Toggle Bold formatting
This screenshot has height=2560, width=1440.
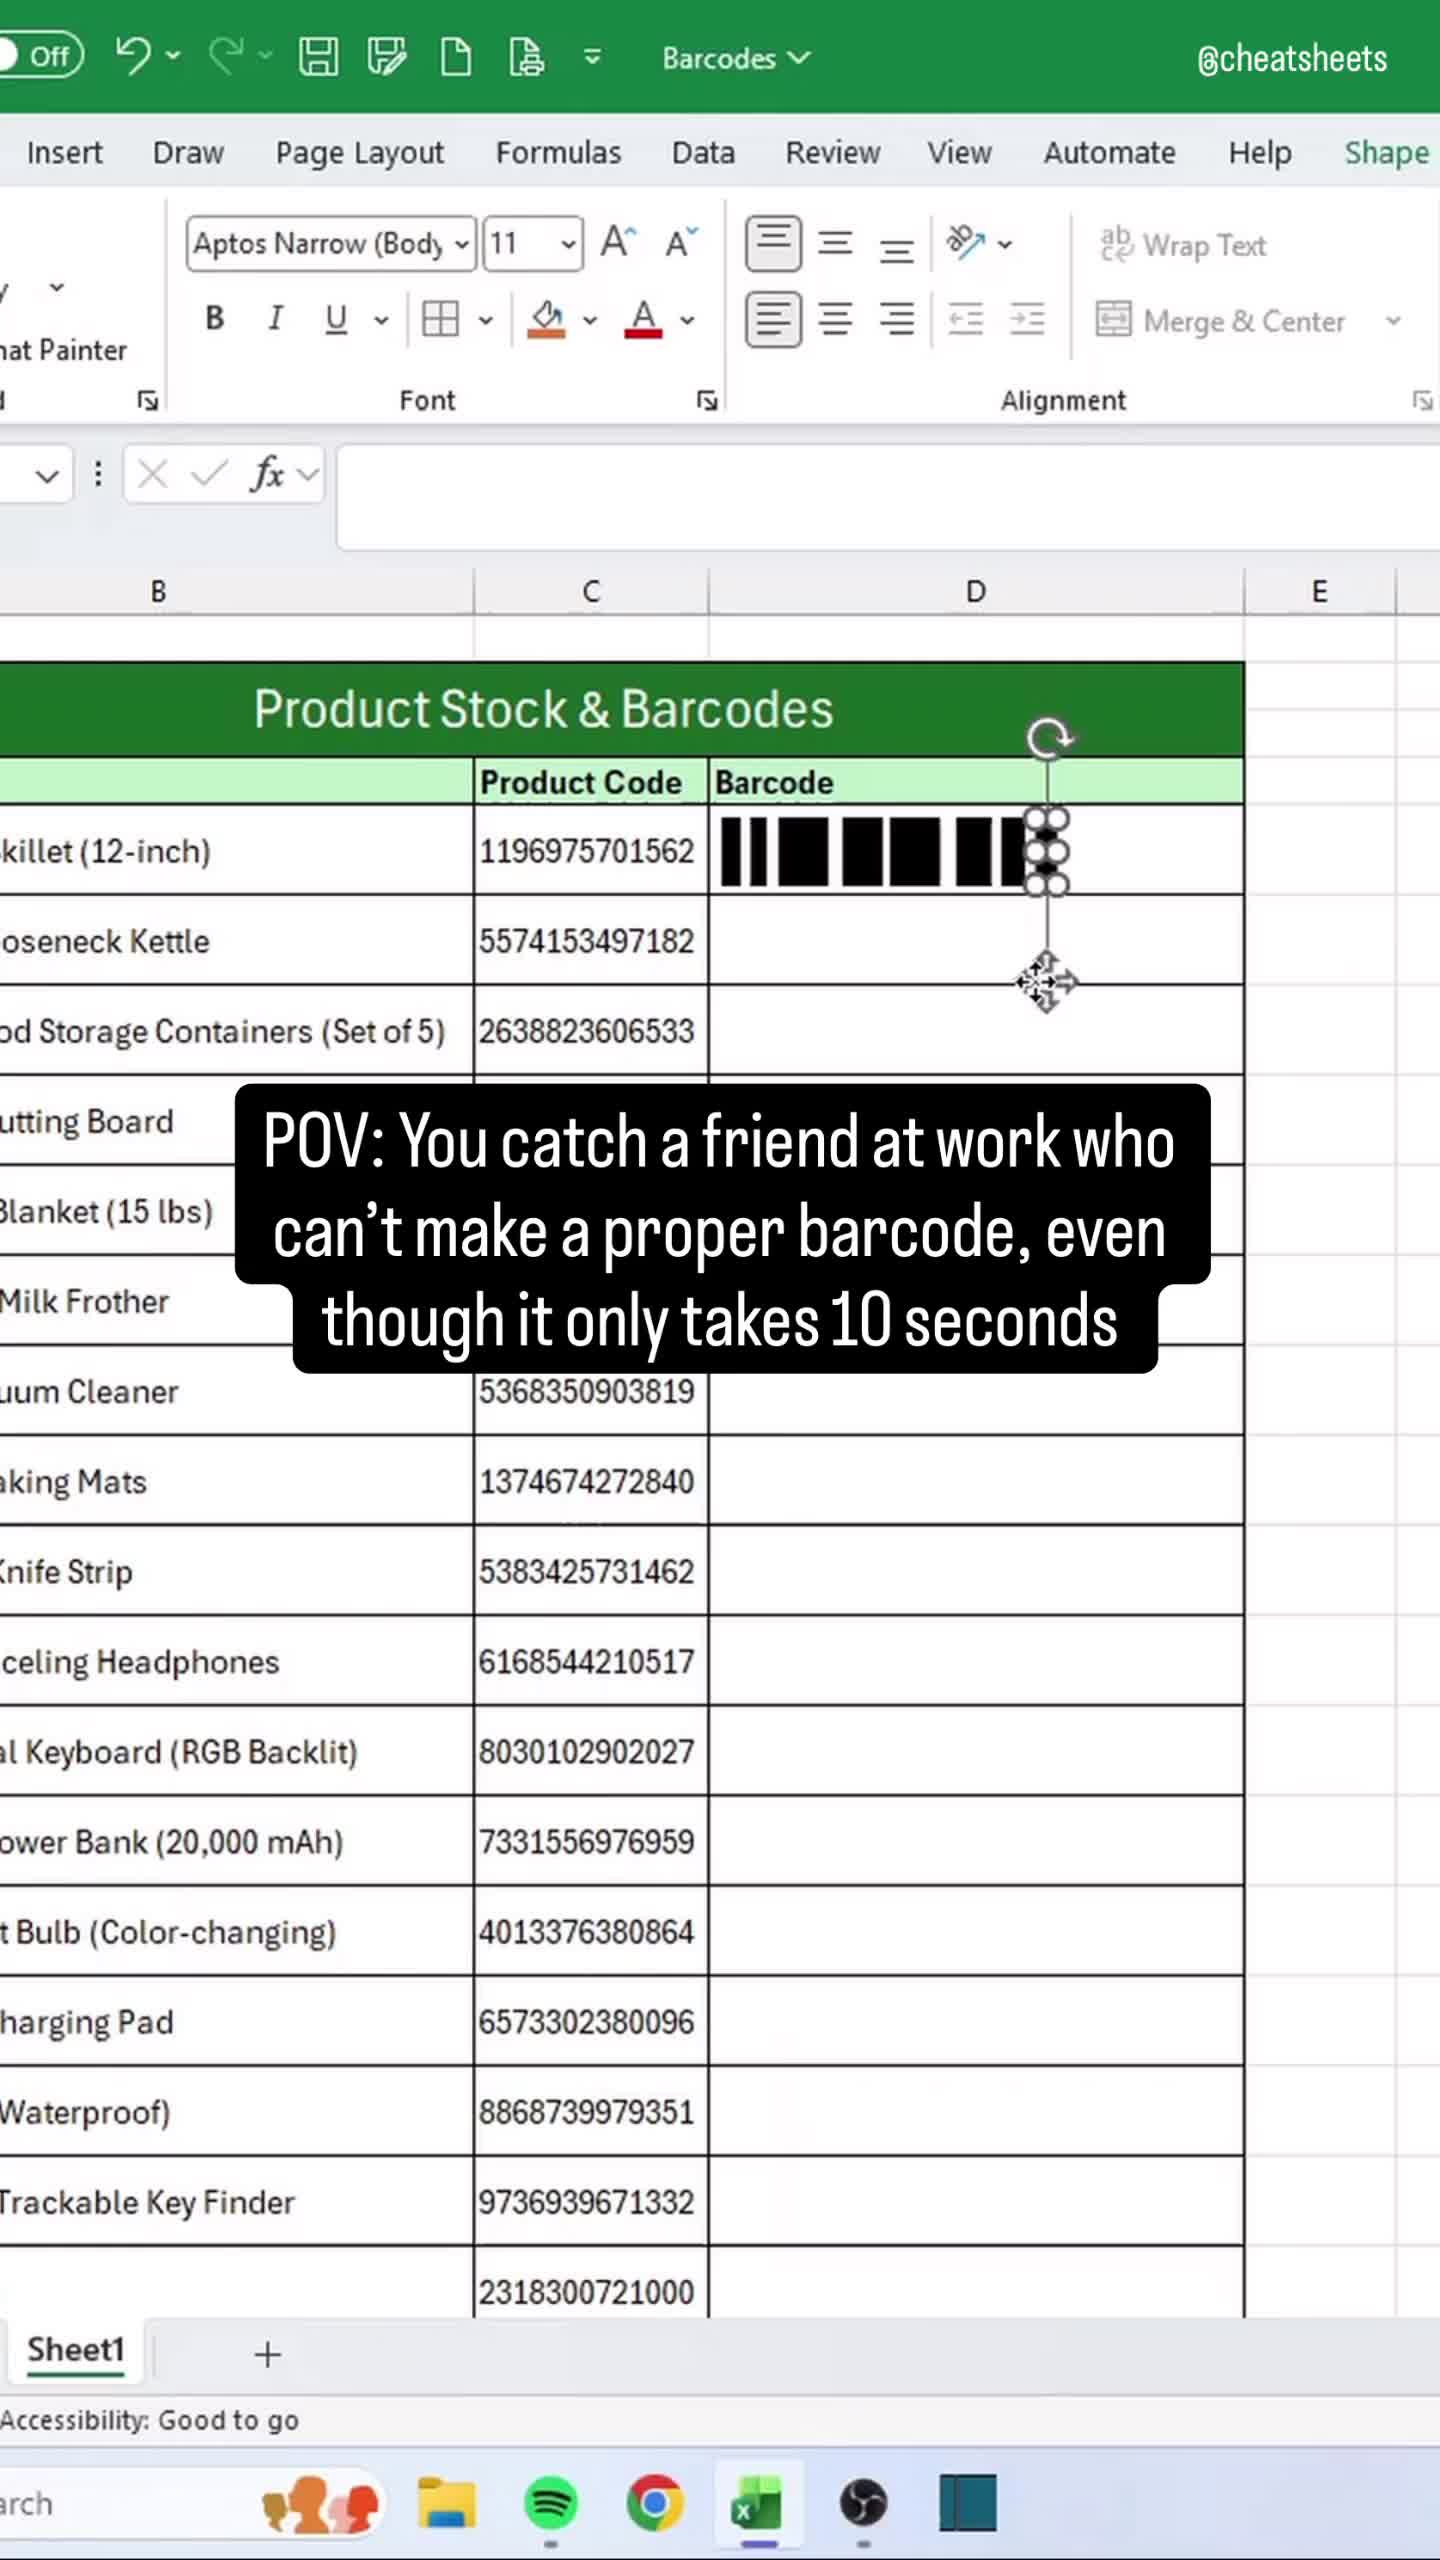click(x=214, y=319)
